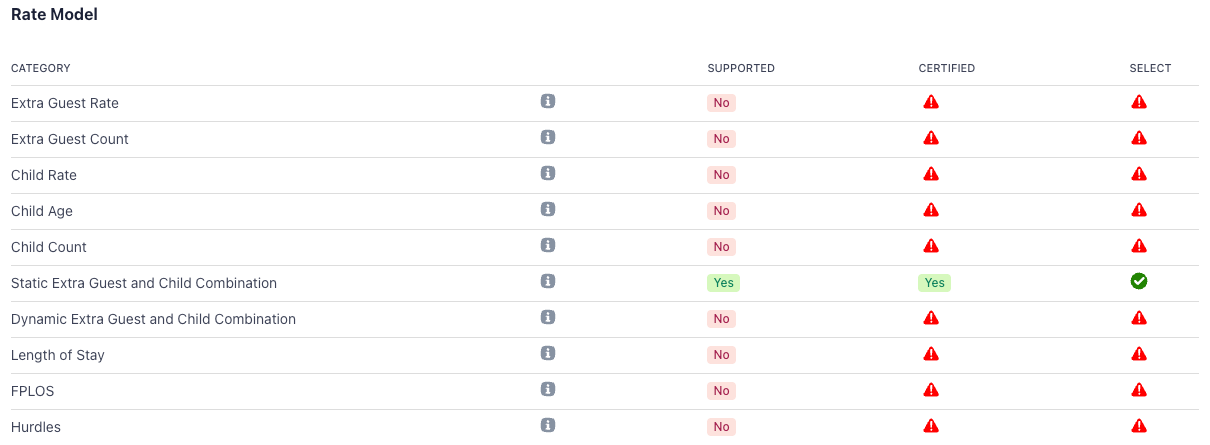
Task: Click info icon for Length of Stay
Action: [x=548, y=353]
